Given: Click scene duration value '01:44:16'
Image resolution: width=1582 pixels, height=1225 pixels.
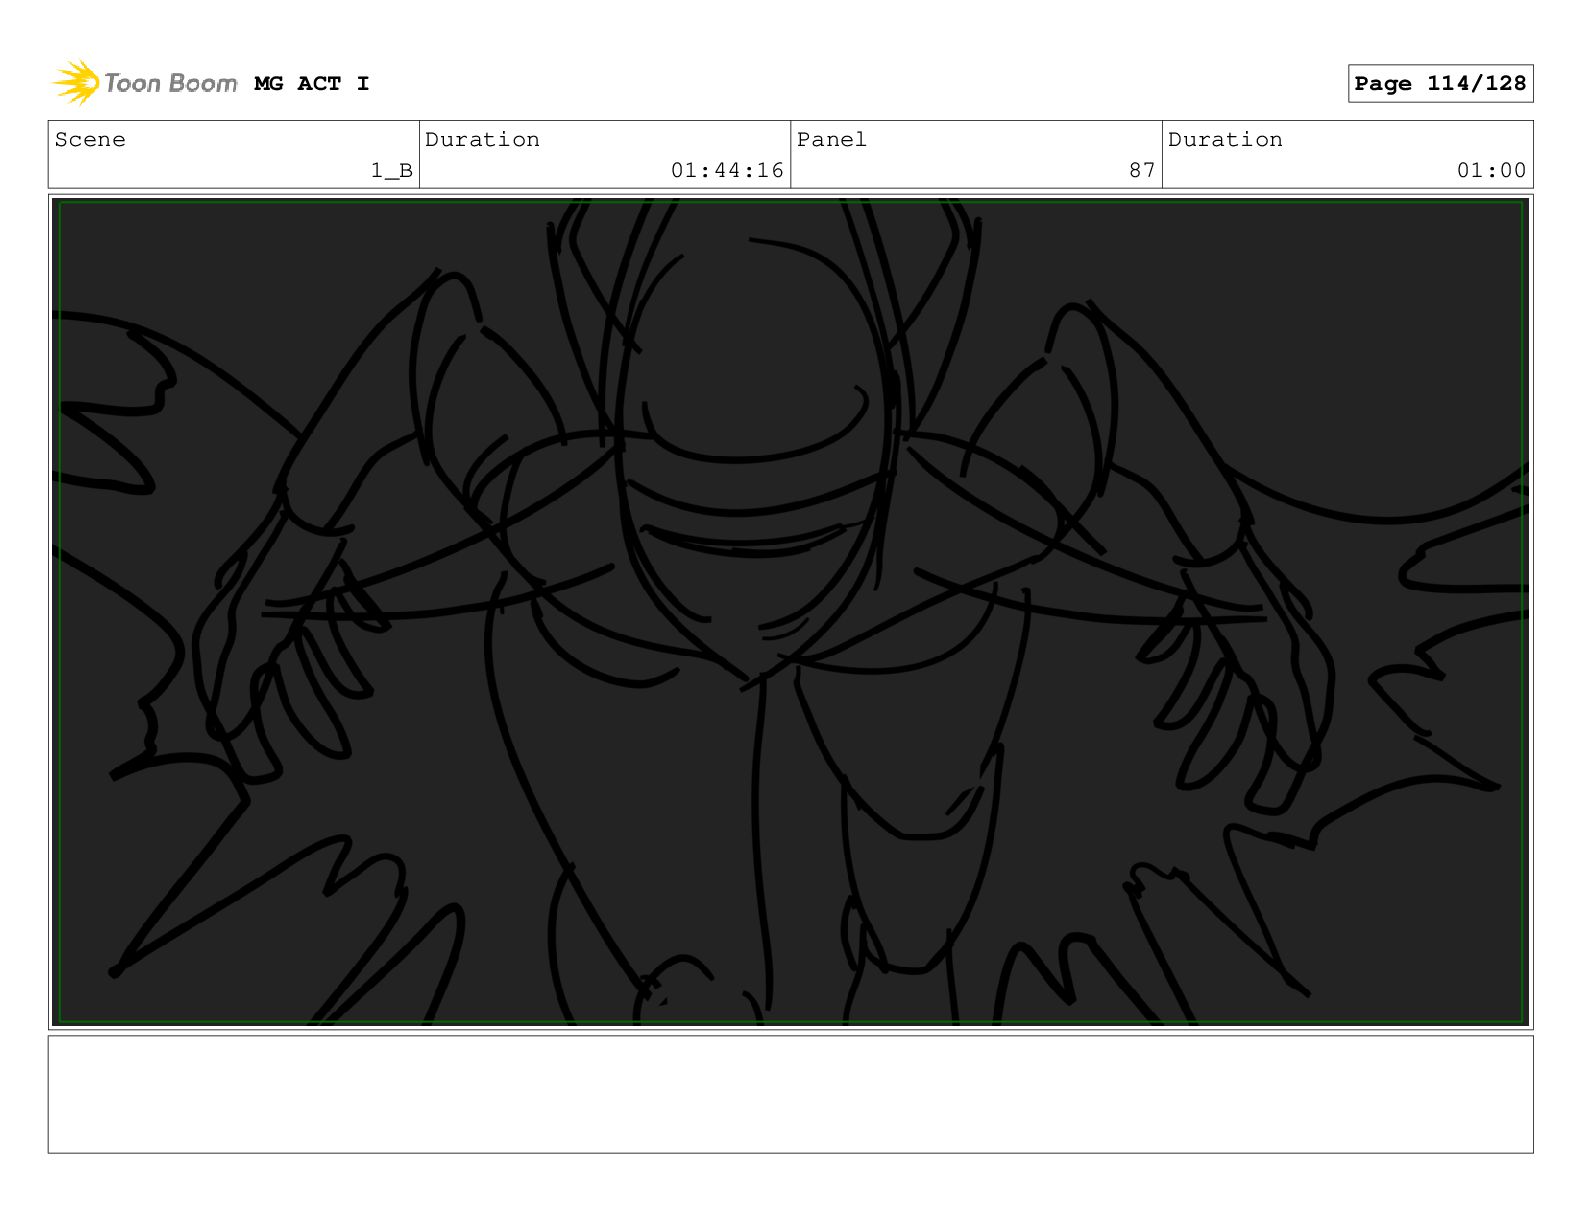Looking at the screenshot, I should point(727,171).
